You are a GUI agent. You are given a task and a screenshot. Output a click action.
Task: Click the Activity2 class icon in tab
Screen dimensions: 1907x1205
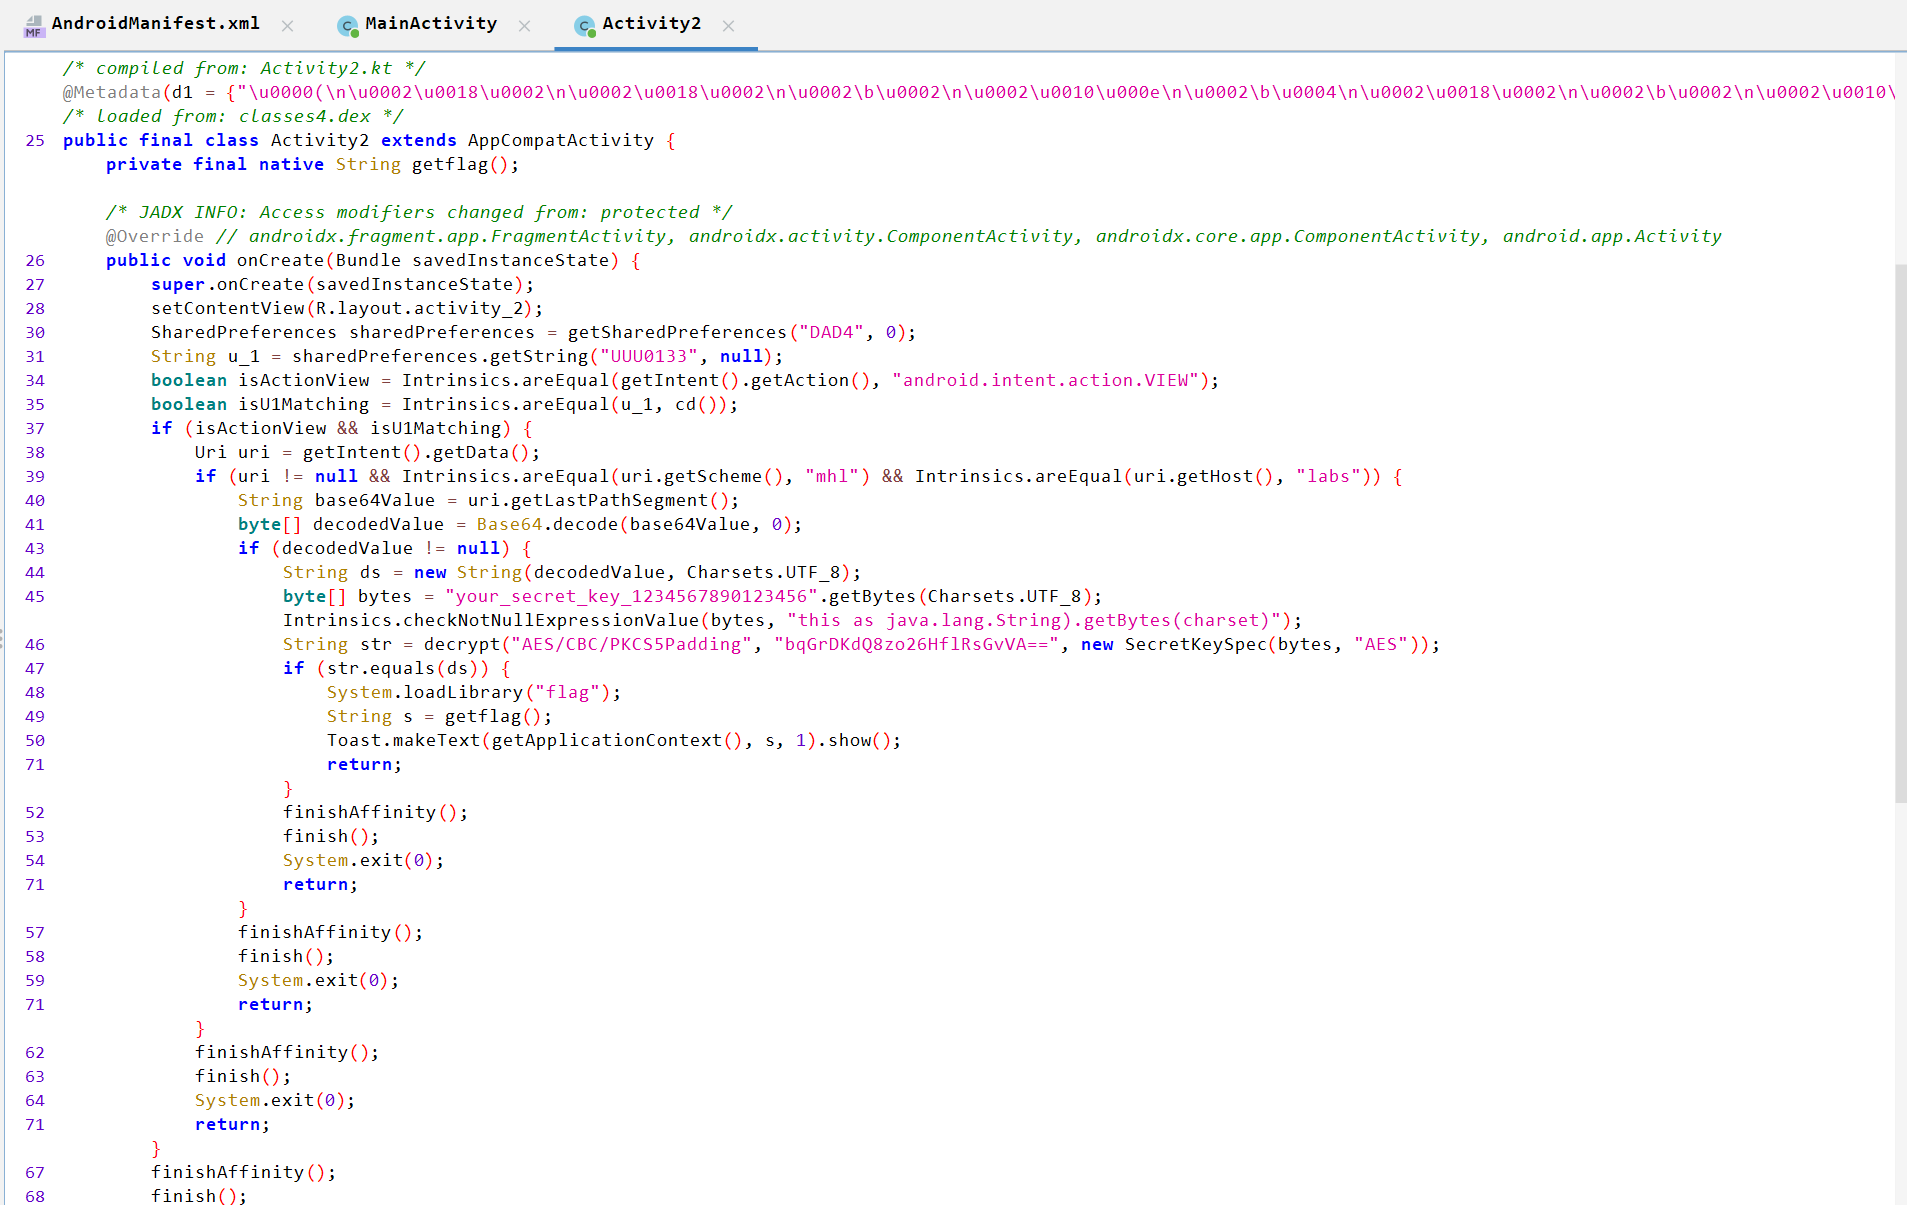(584, 26)
